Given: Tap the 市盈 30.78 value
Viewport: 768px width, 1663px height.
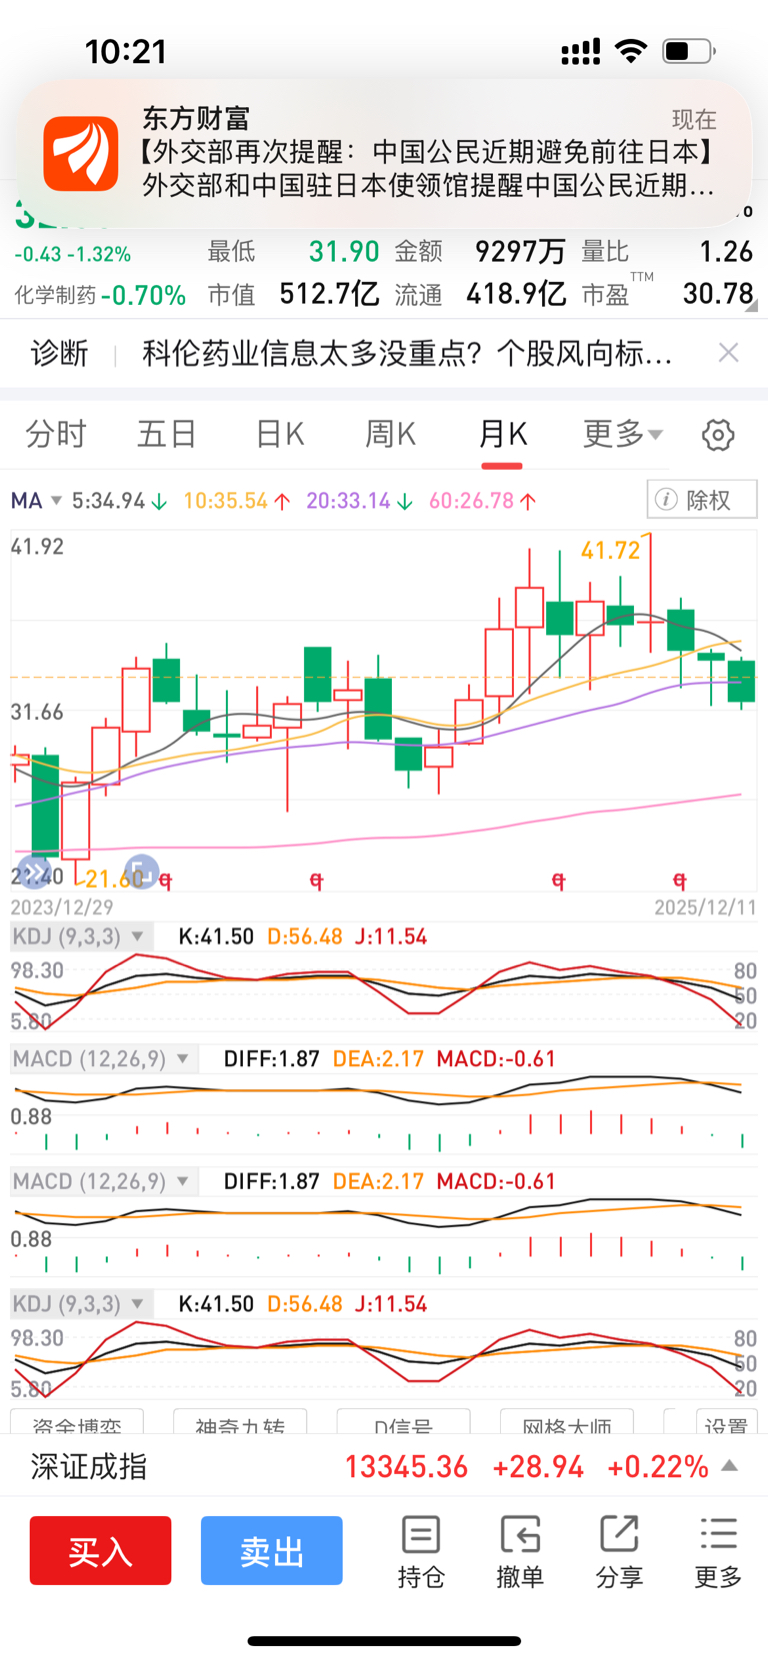Looking at the screenshot, I should [718, 294].
